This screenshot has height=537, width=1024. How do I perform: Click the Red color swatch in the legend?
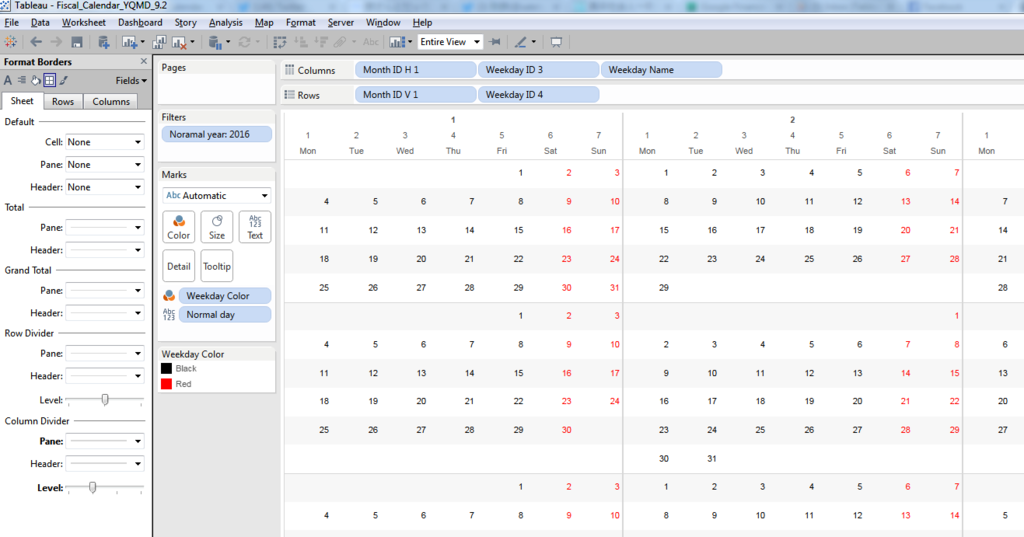click(167, 384)
